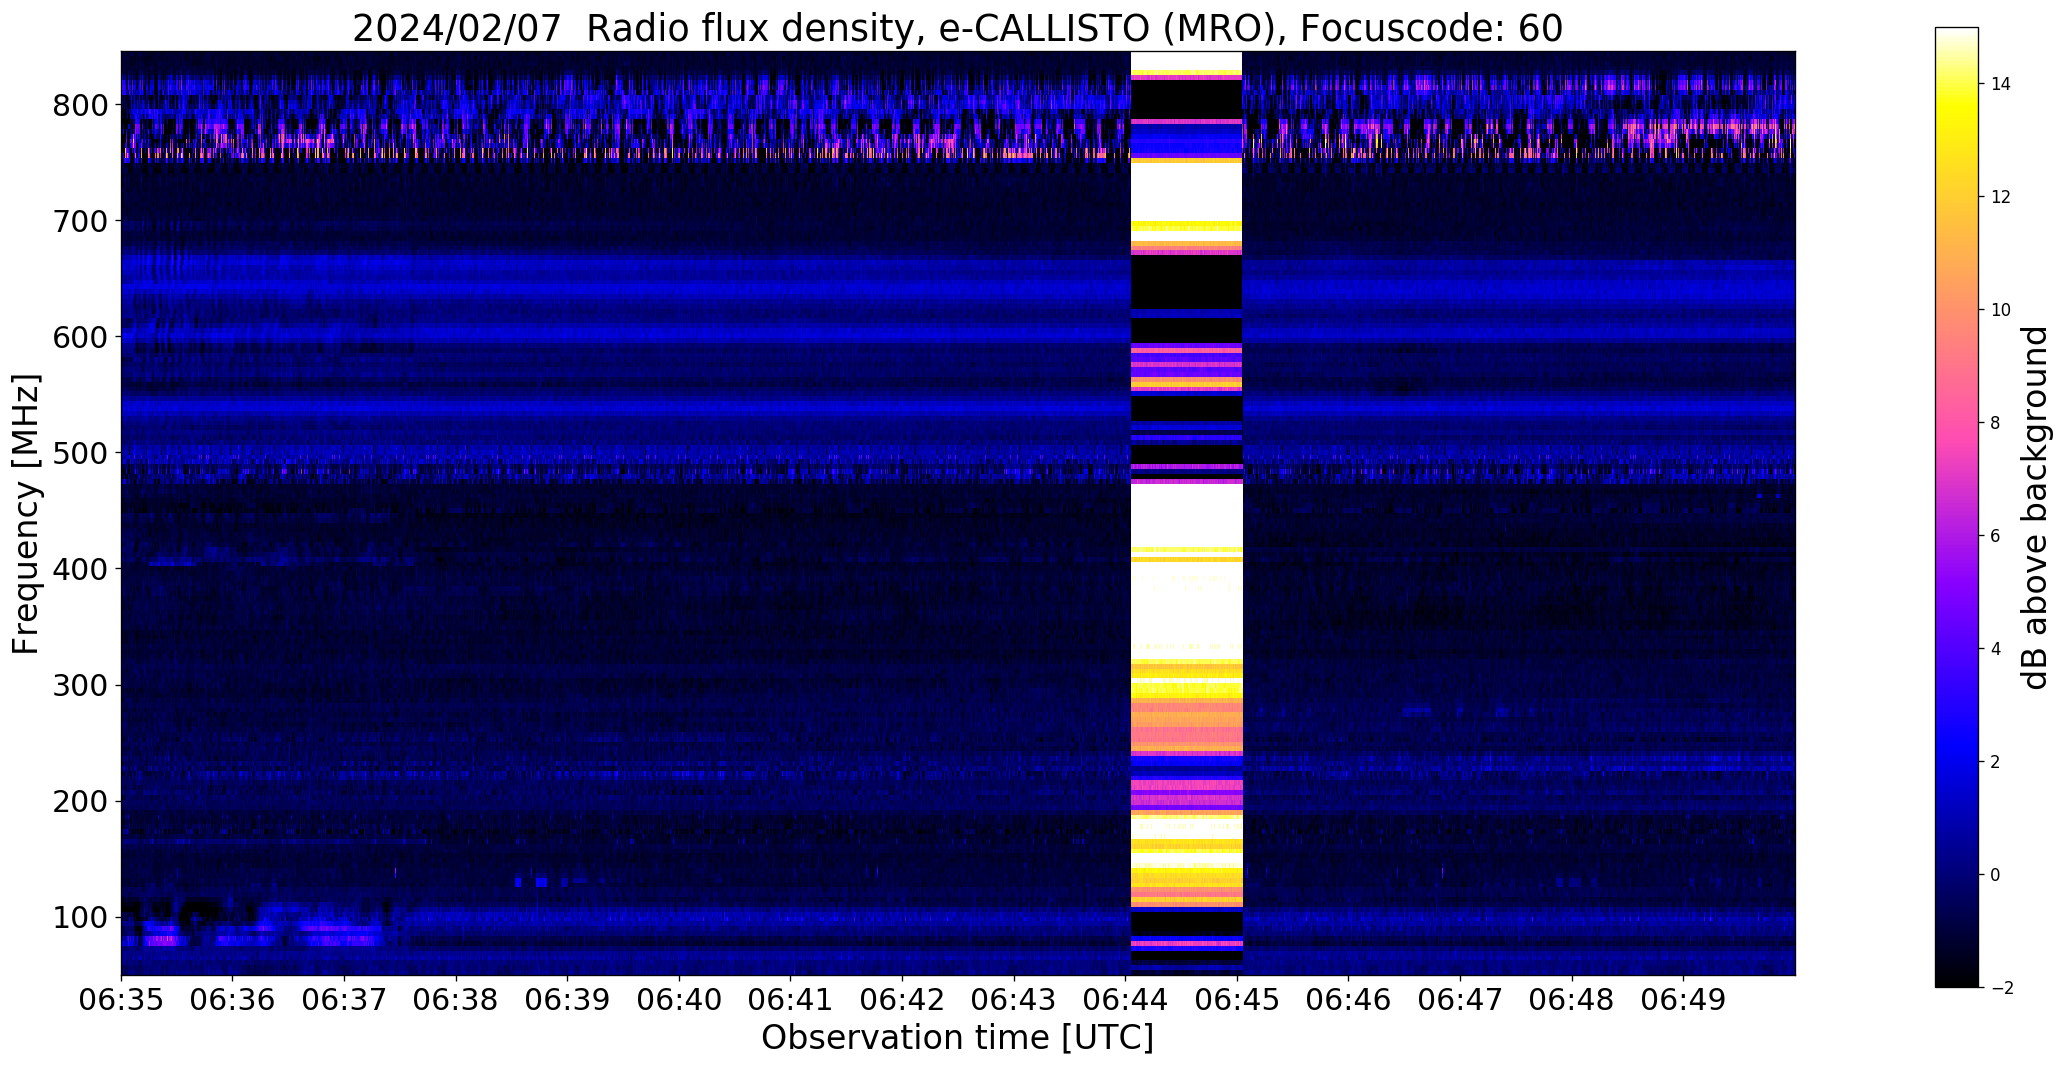
Task: Click the 100 frequency tick label
Action: 80,917
